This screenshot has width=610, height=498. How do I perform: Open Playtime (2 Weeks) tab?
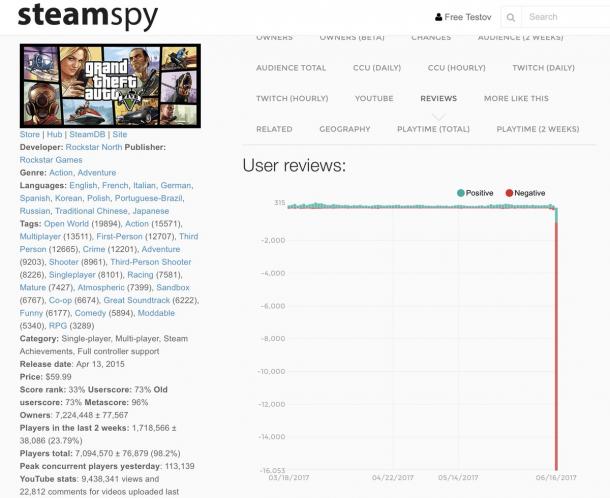point(538,129)
